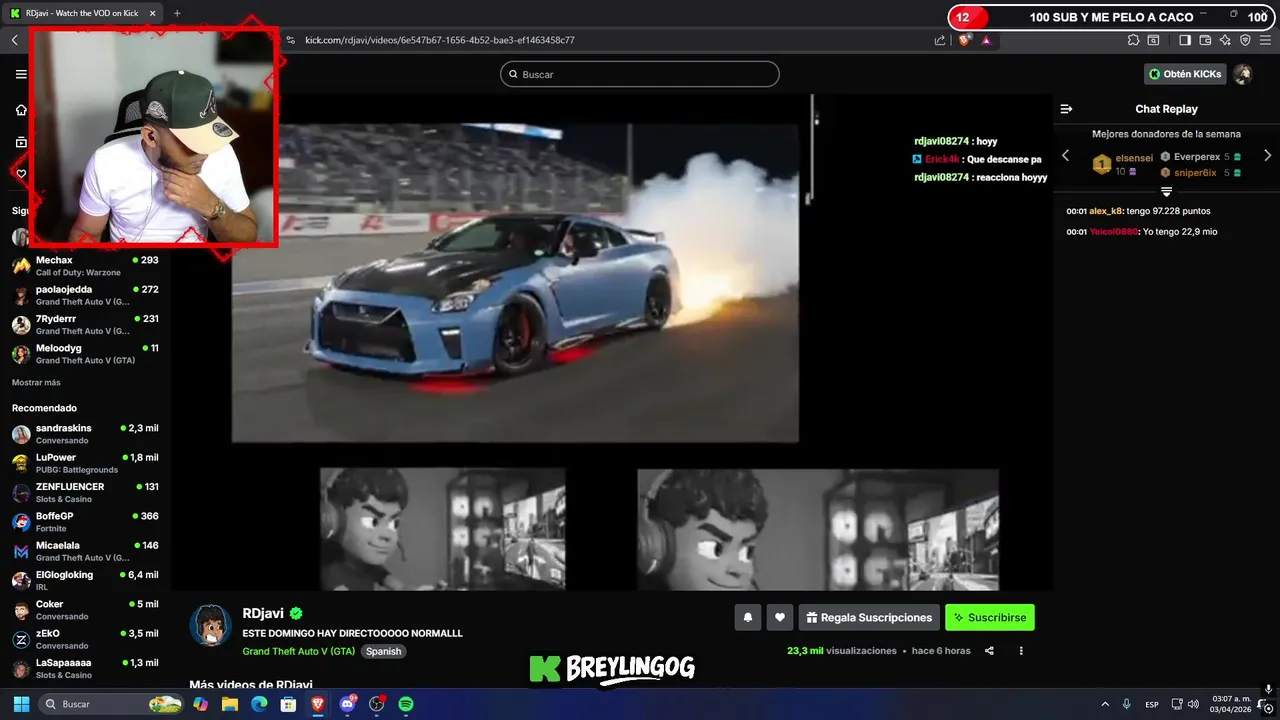Go back in browser history
This screenshot has height=720, width=1280.
pyautogui.click(x=15, y=40)
